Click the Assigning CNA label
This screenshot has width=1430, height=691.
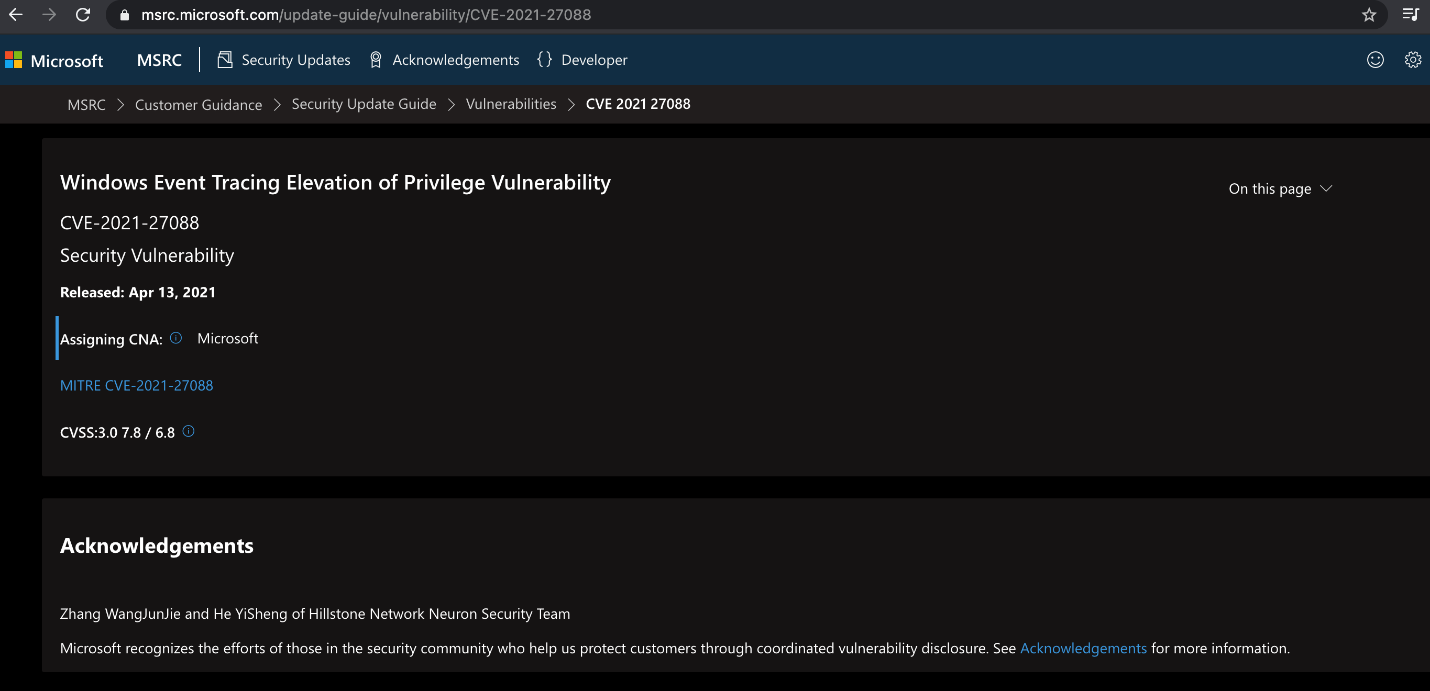(111, 339)
